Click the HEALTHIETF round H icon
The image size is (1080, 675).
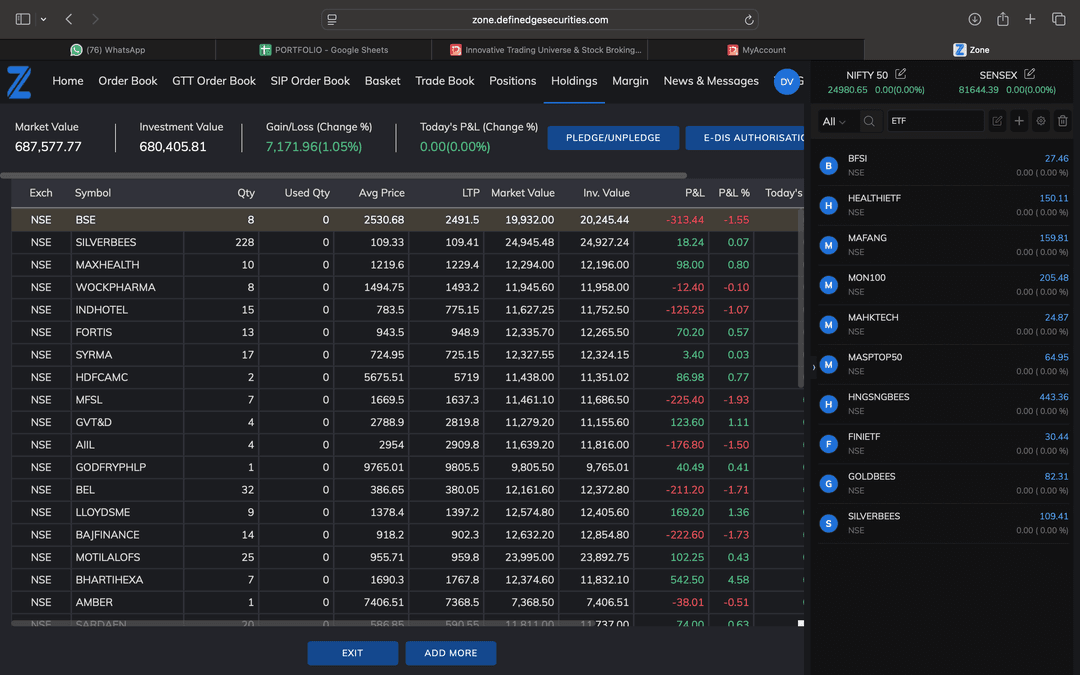point(829,205)
